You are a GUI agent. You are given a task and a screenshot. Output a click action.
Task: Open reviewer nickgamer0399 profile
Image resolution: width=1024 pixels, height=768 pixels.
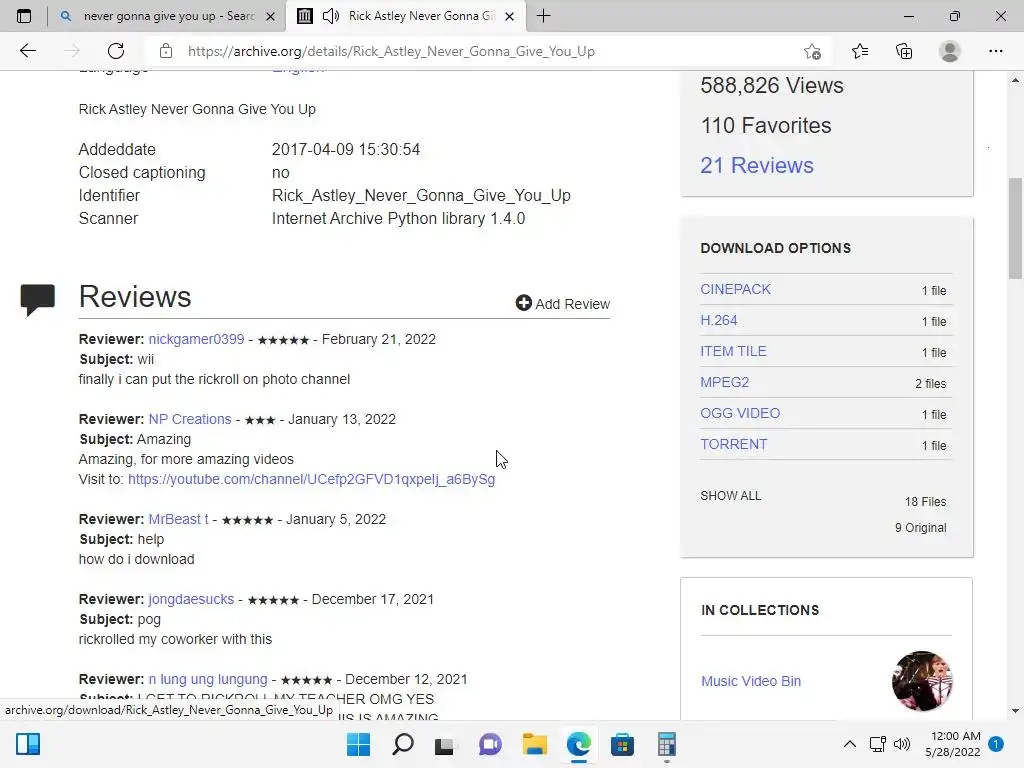pyautogui.click(x=197, y=340)
